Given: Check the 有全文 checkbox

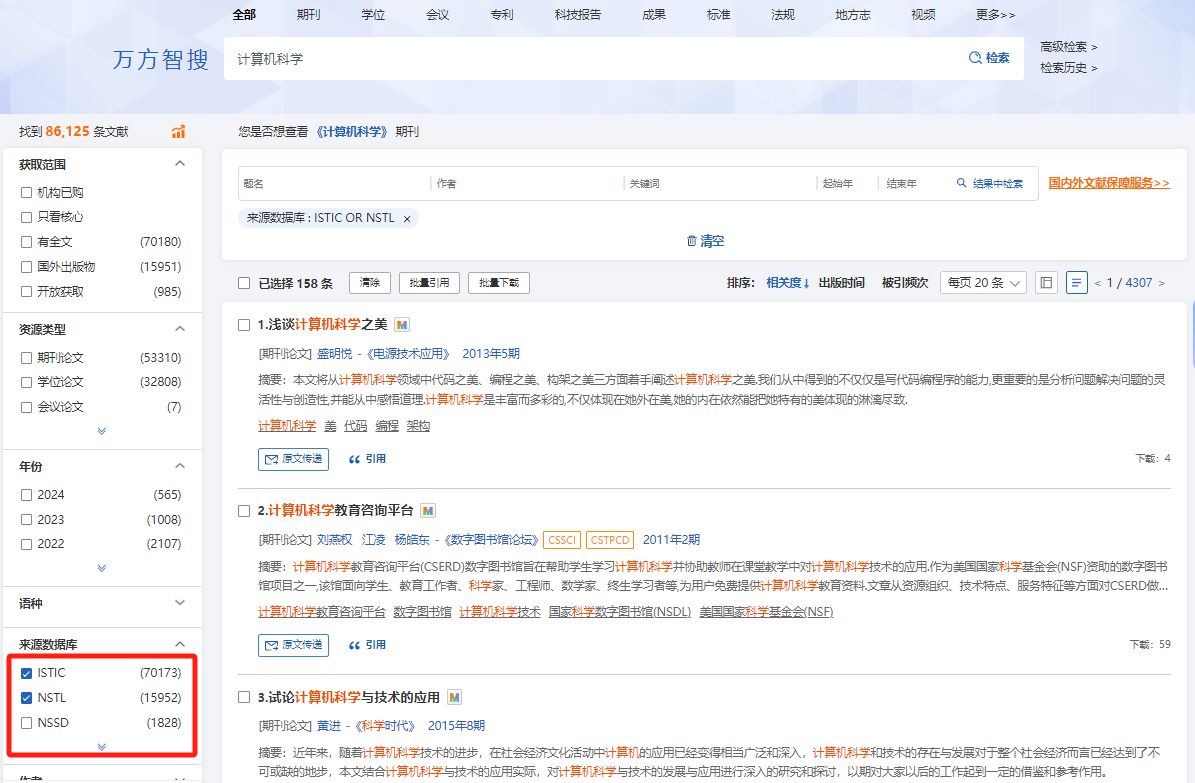Looking at the screenshot, I should coord(27,242).
